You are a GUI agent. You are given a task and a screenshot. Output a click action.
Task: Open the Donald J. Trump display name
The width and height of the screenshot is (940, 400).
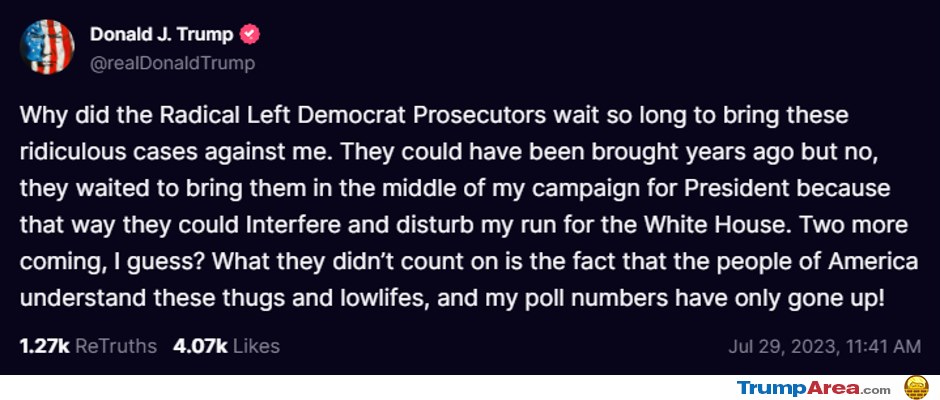(161, 35)
